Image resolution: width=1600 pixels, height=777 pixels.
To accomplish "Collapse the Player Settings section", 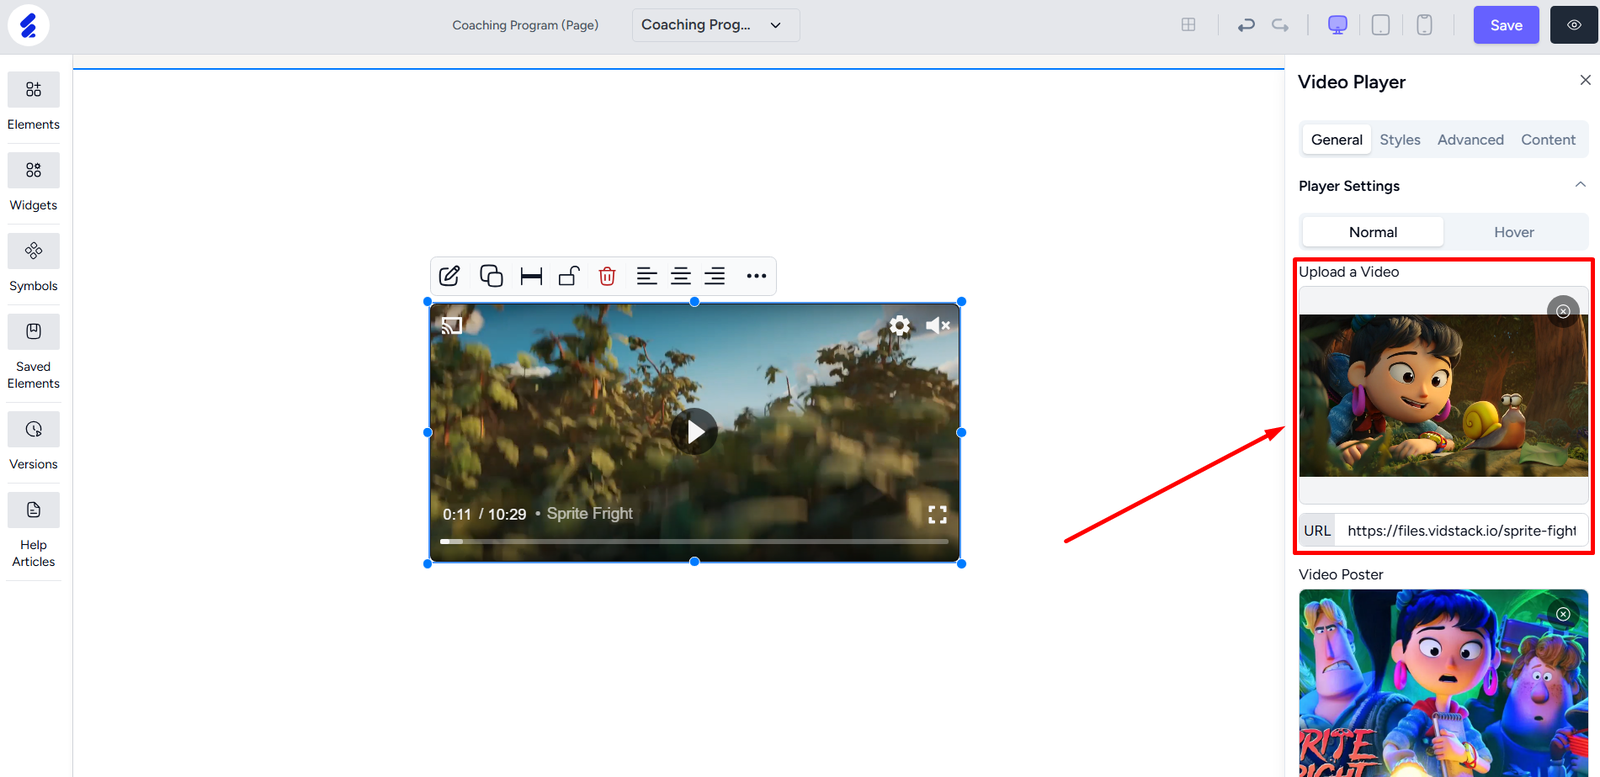I will point(1580,185).
